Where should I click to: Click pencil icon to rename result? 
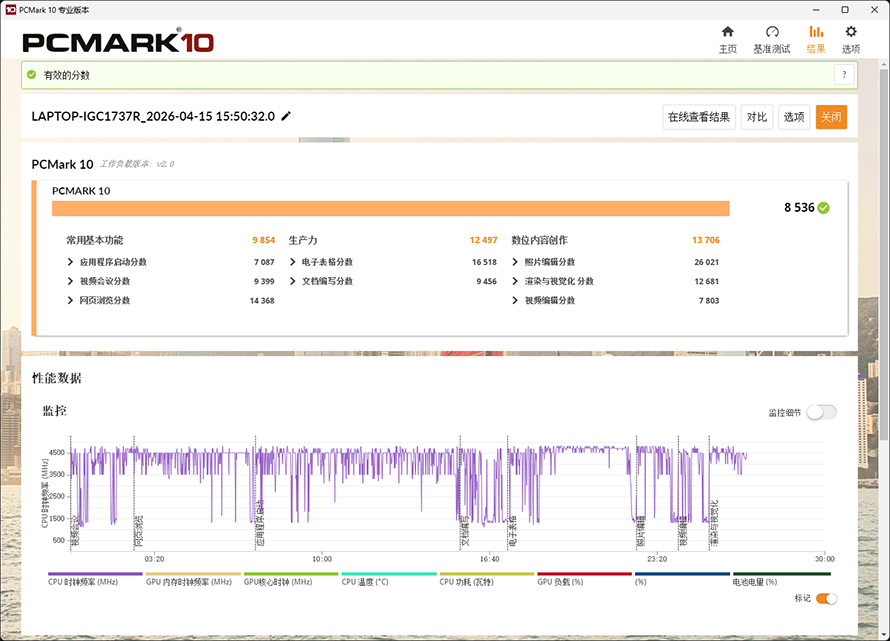point(286,116)
